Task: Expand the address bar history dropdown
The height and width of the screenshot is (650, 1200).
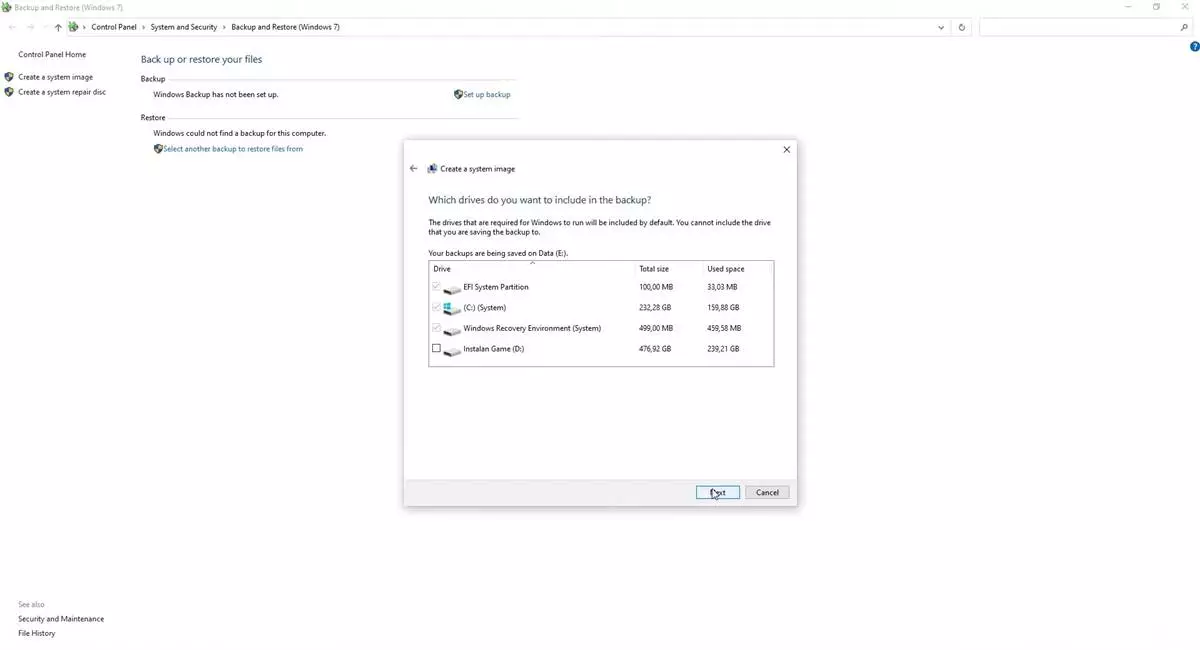Action: (942, 27)
